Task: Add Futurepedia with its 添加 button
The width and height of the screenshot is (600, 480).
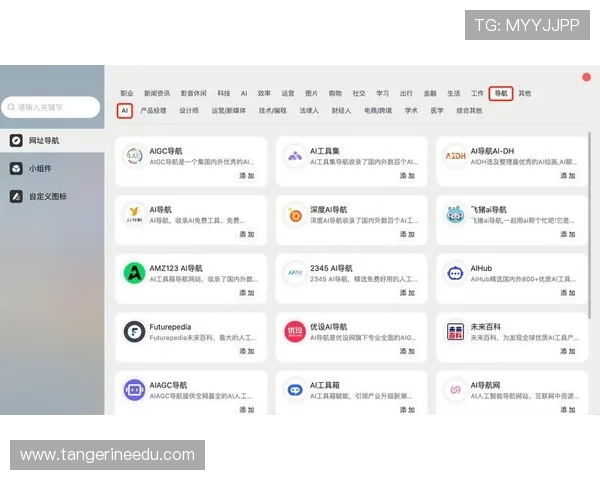Action: [x=247, y=351]
